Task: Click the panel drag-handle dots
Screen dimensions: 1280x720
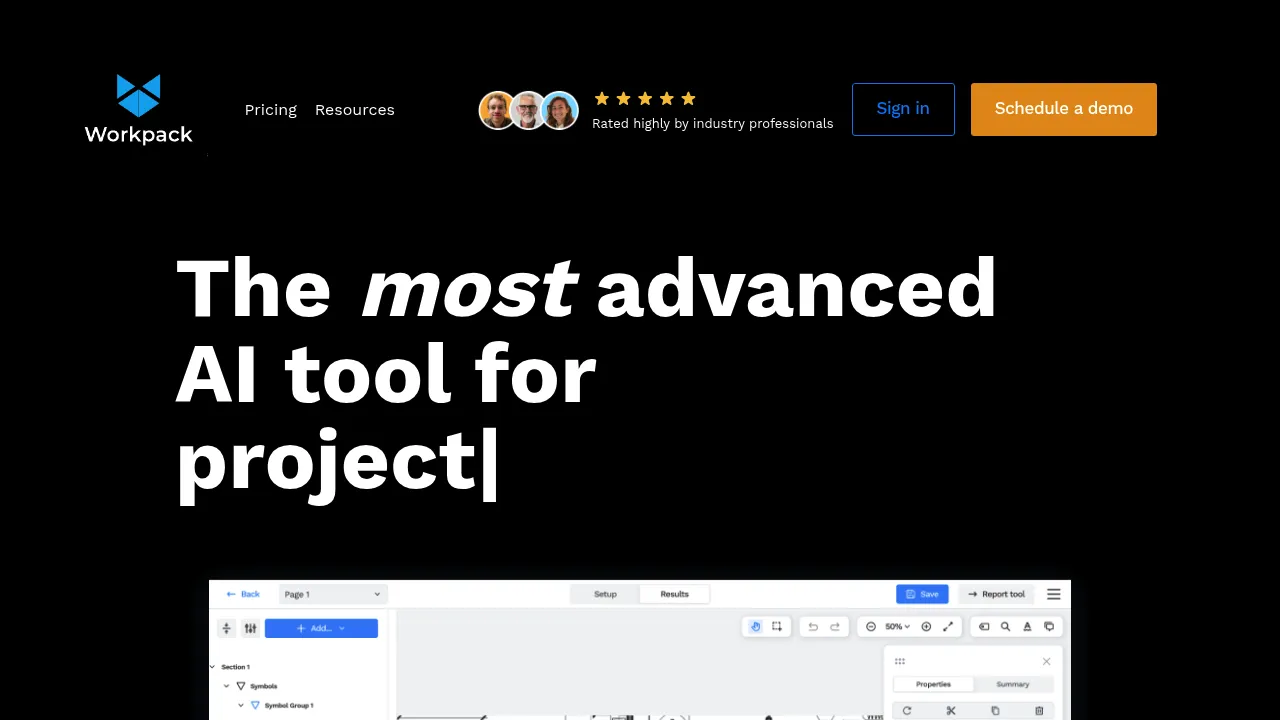Action: (900, 661)
